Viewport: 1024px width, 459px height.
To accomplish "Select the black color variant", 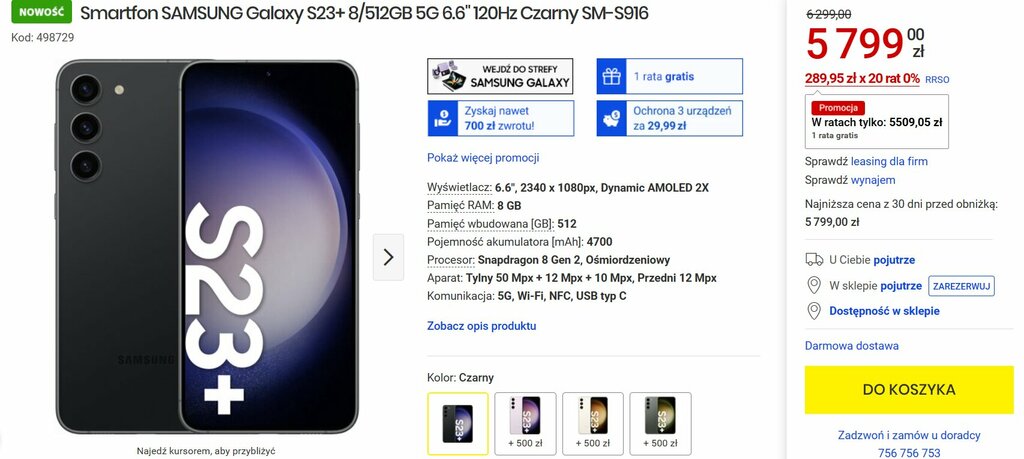I will [458, 423].
